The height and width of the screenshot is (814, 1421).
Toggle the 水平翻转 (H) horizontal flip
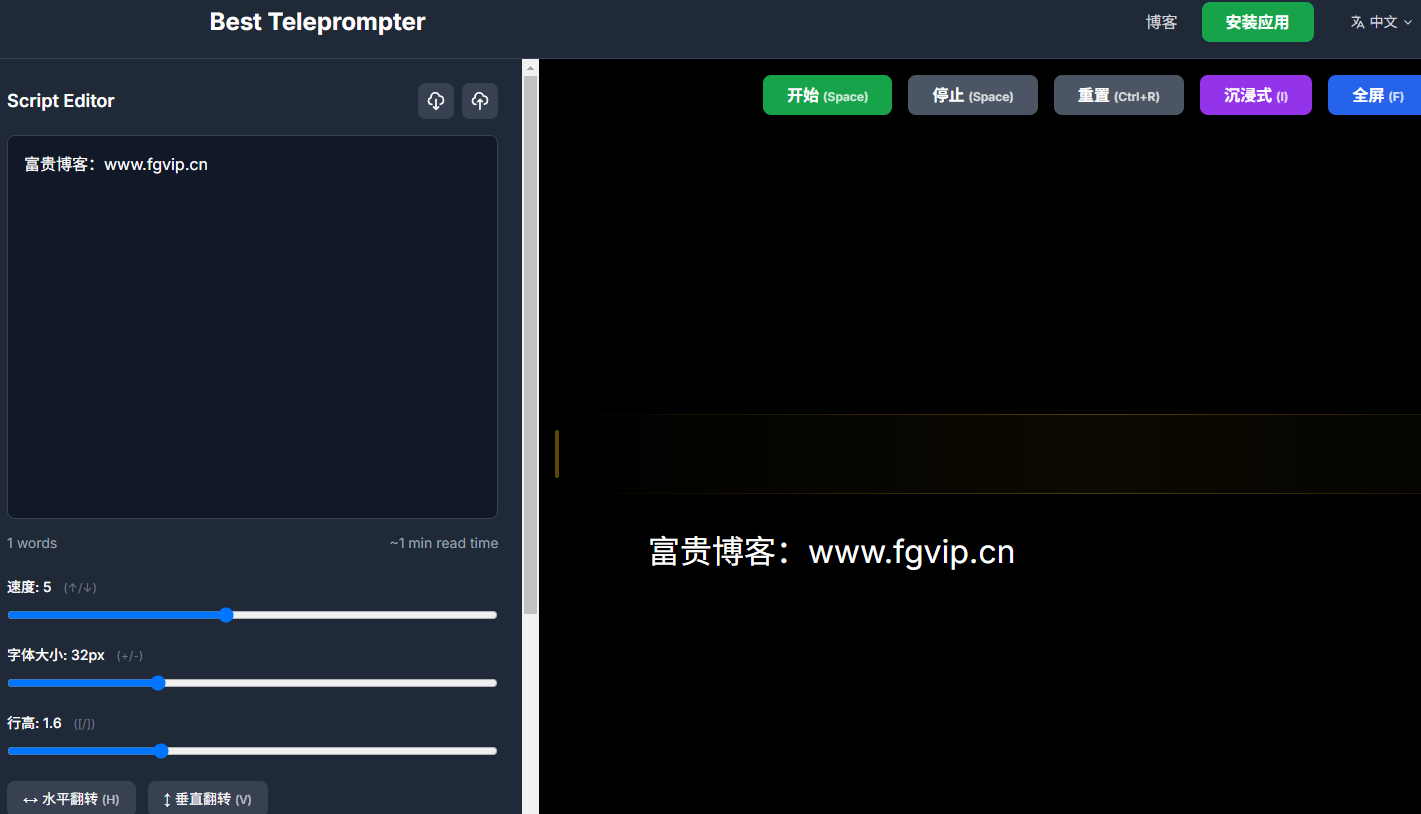[71, 799]
